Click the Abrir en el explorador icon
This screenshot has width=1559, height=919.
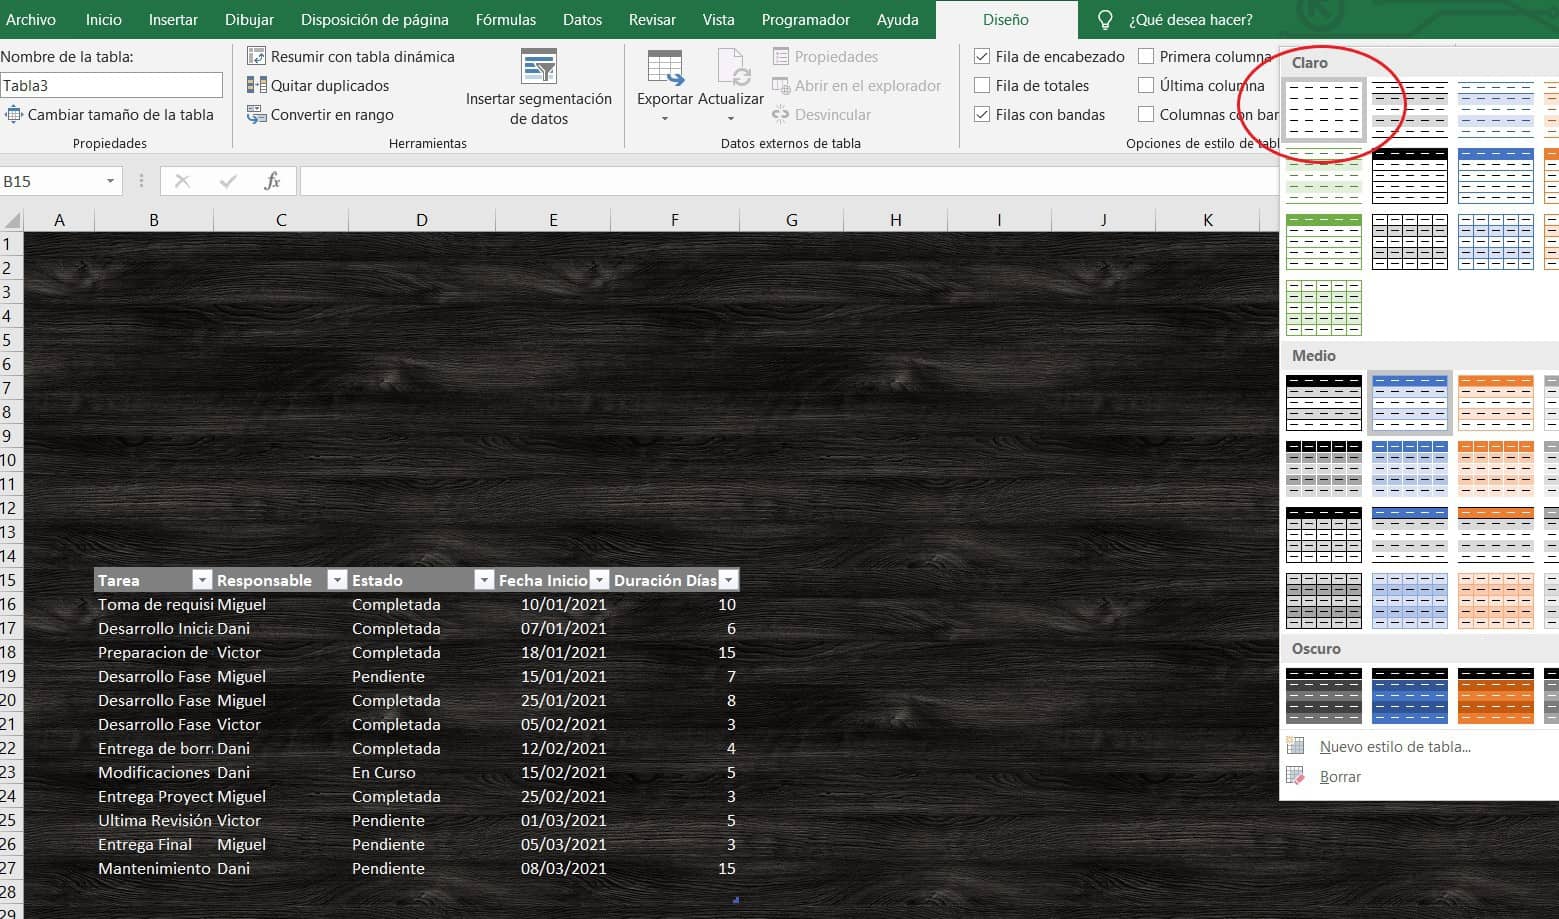coord(781,85)
